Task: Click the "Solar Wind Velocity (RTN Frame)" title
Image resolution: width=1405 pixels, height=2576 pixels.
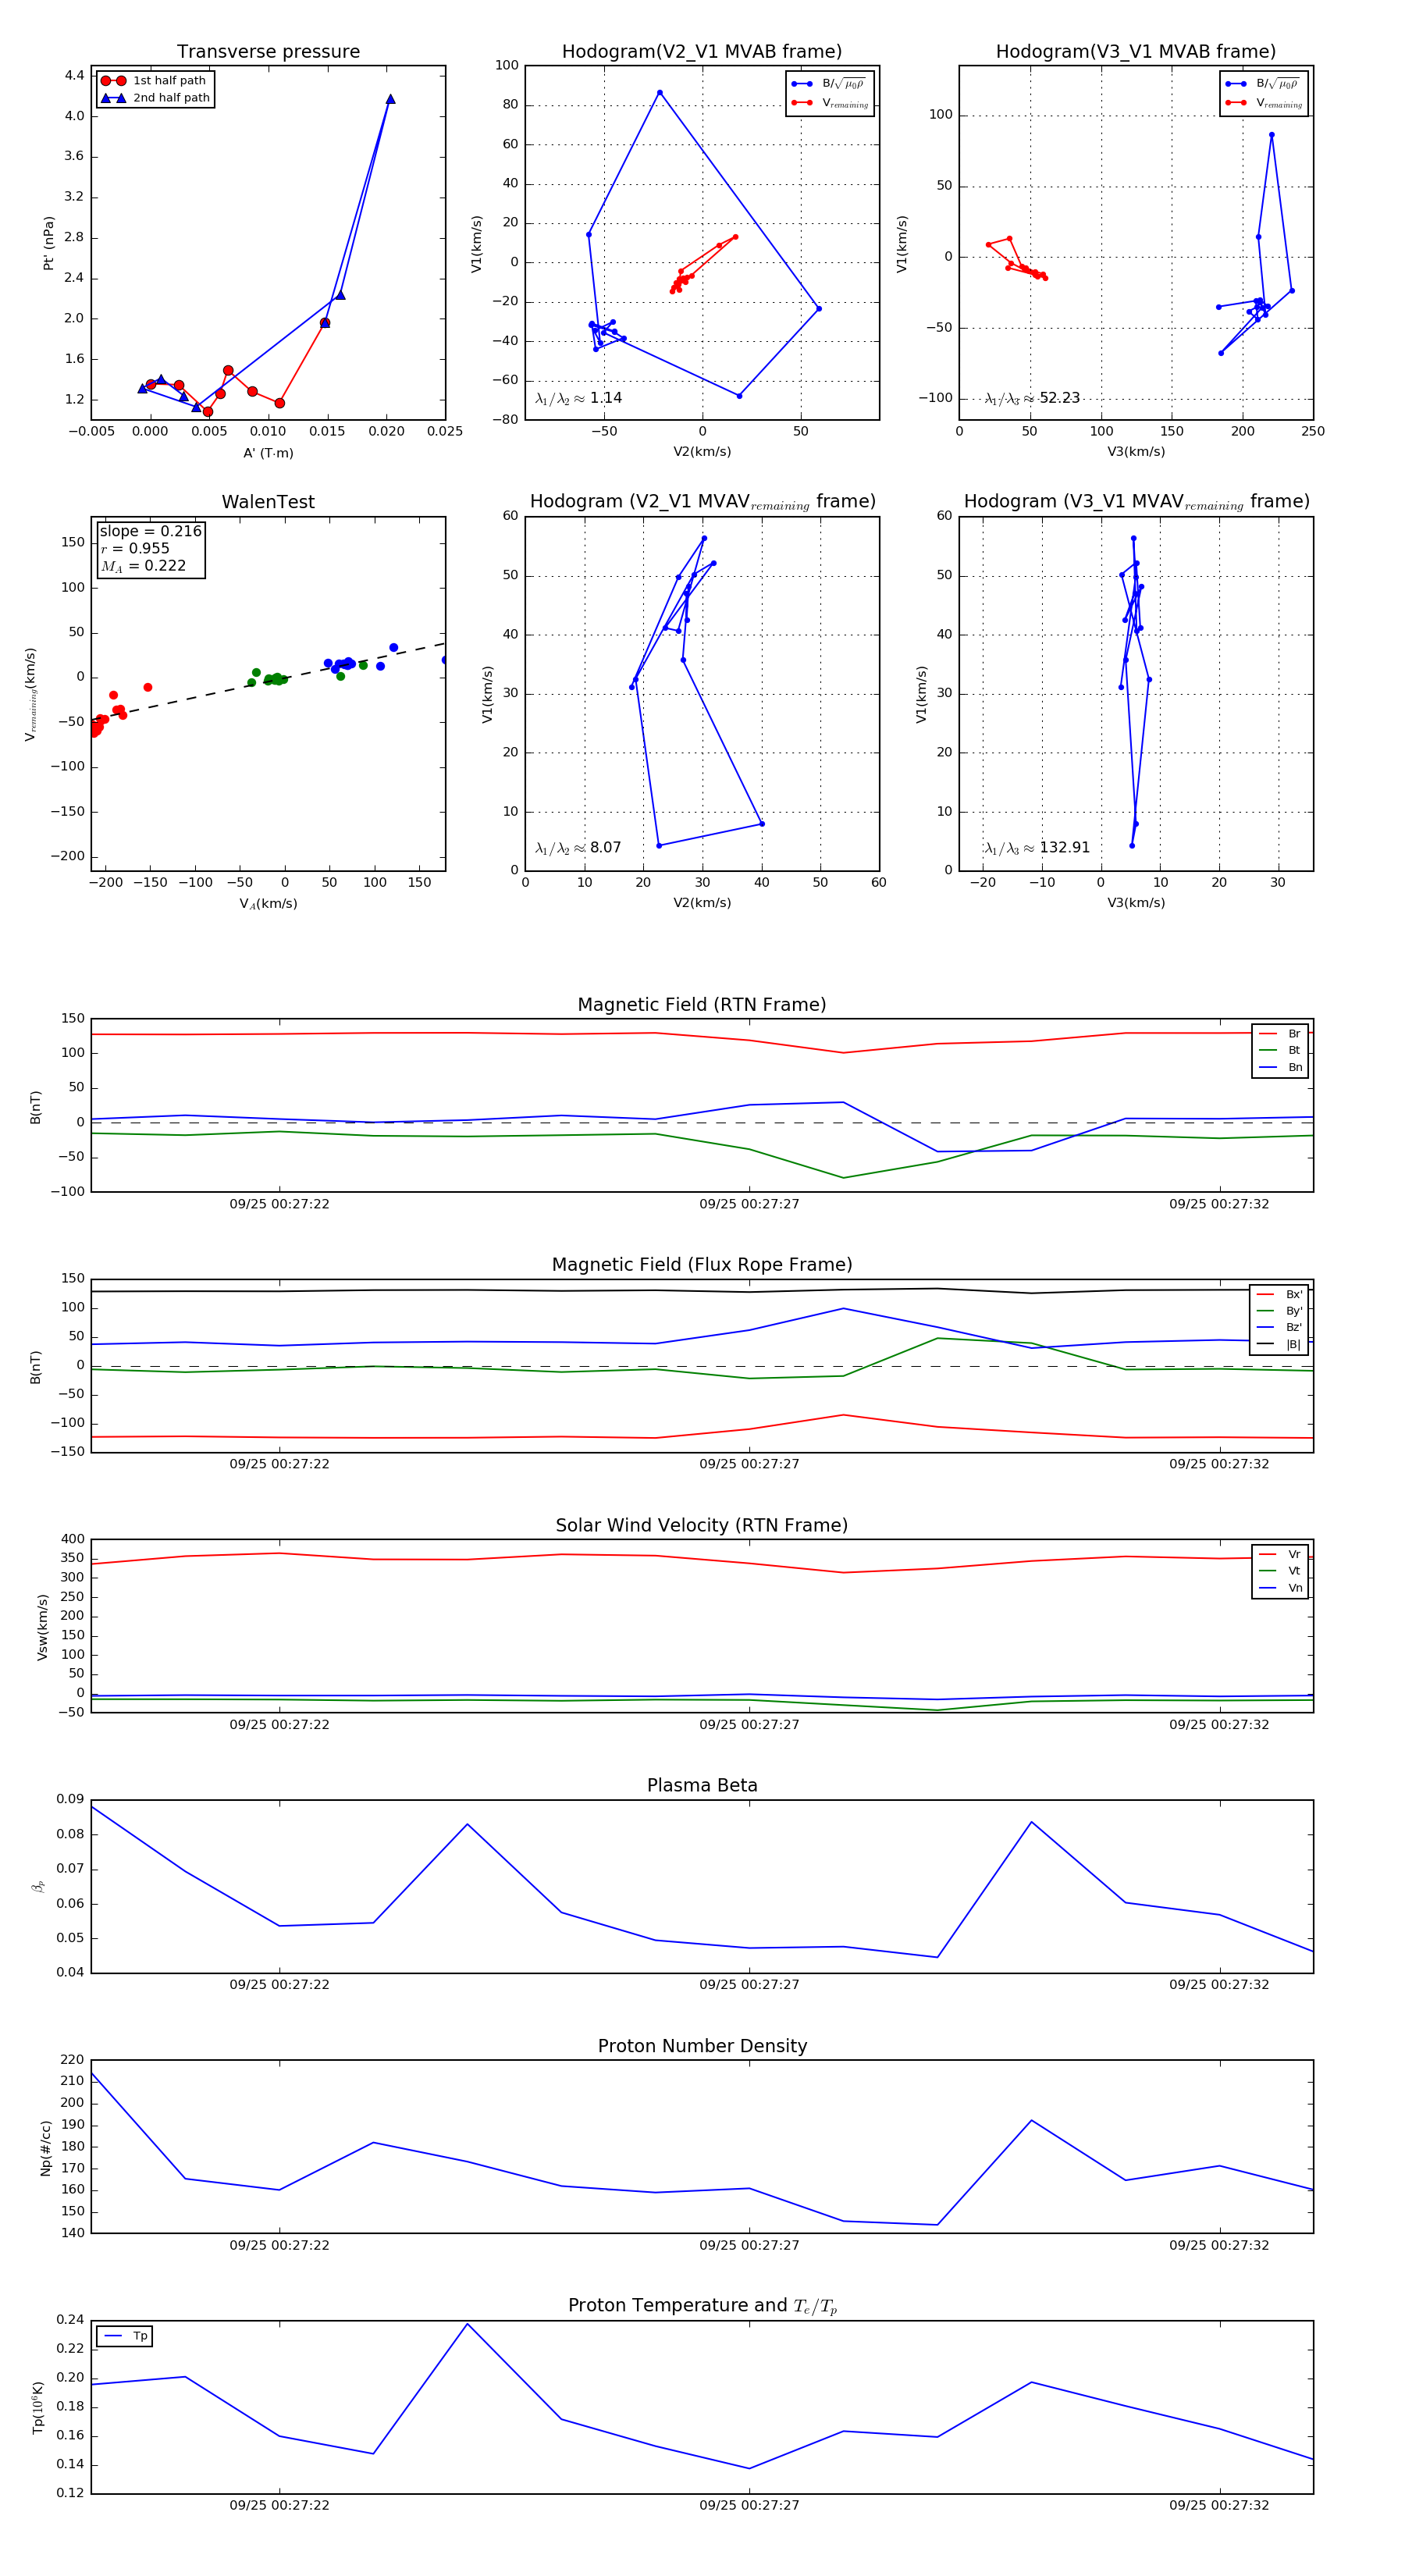Action: tap(702, 1526)
